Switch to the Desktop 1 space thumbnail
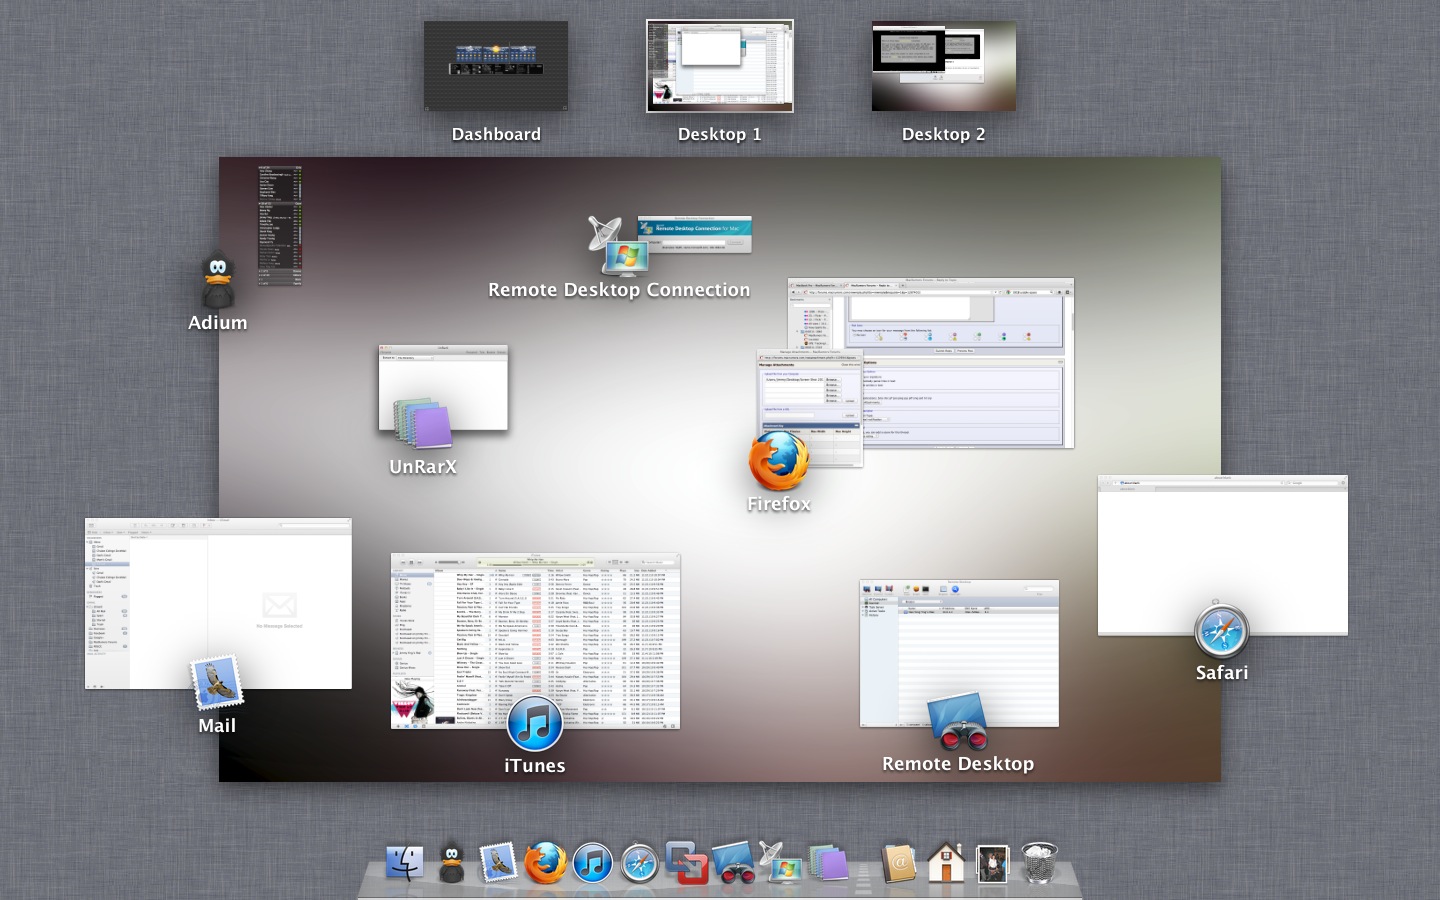The width and height of the screenshot is (1440, 900). pos(720,66)
